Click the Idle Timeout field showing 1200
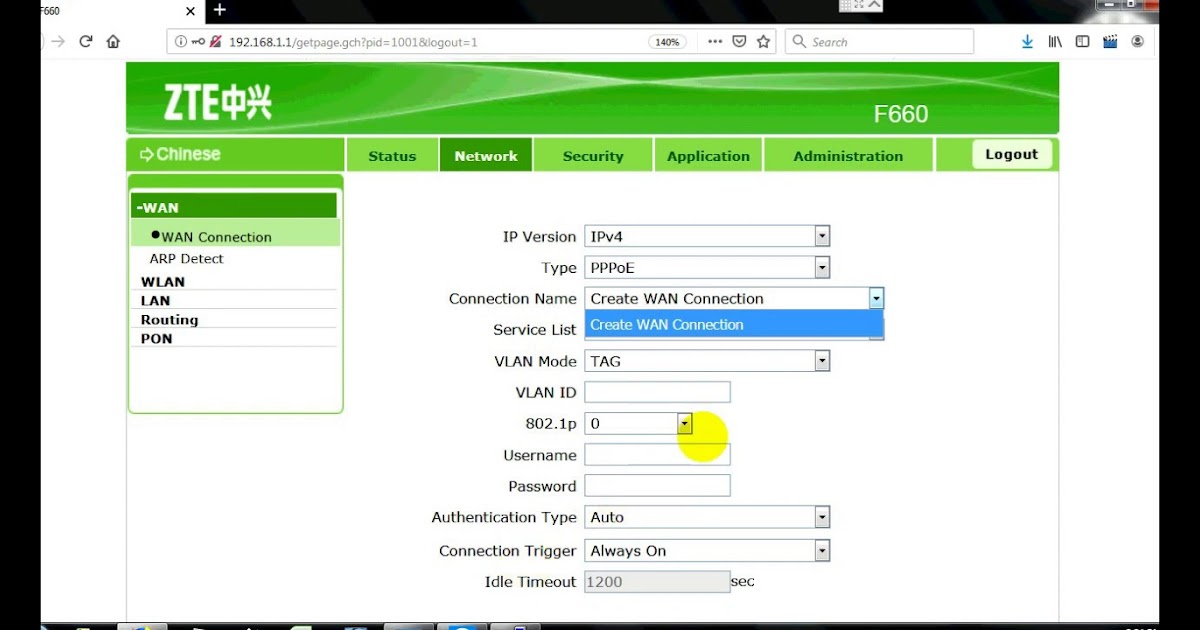 [x=657, y=582]
